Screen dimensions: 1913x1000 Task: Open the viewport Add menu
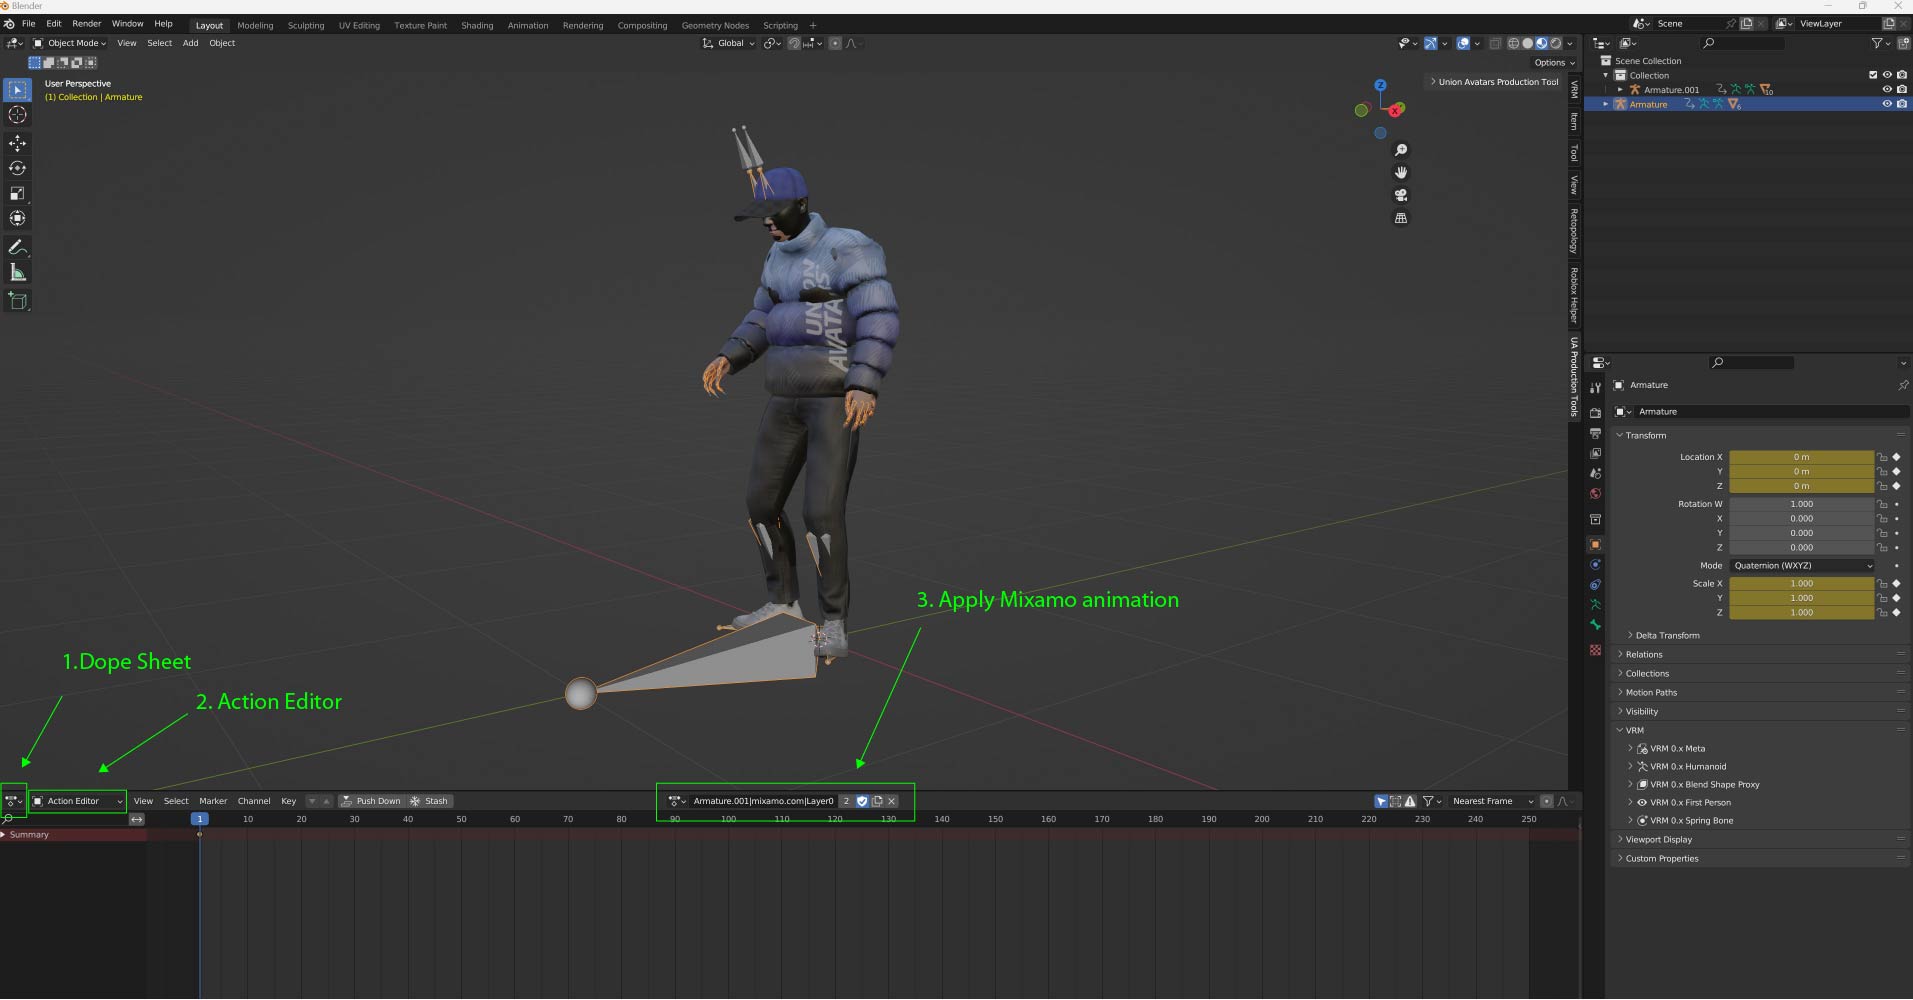click(190, 43)
